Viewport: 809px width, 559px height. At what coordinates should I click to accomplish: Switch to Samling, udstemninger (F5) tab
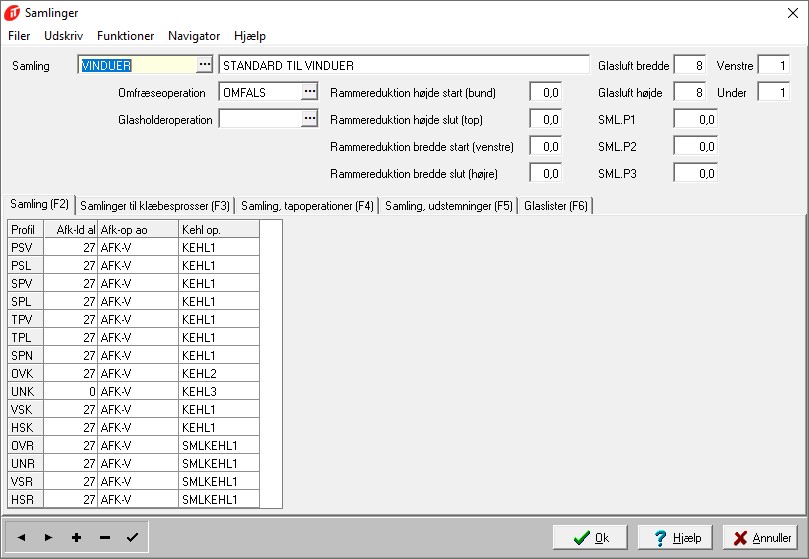tap(449, 206)
